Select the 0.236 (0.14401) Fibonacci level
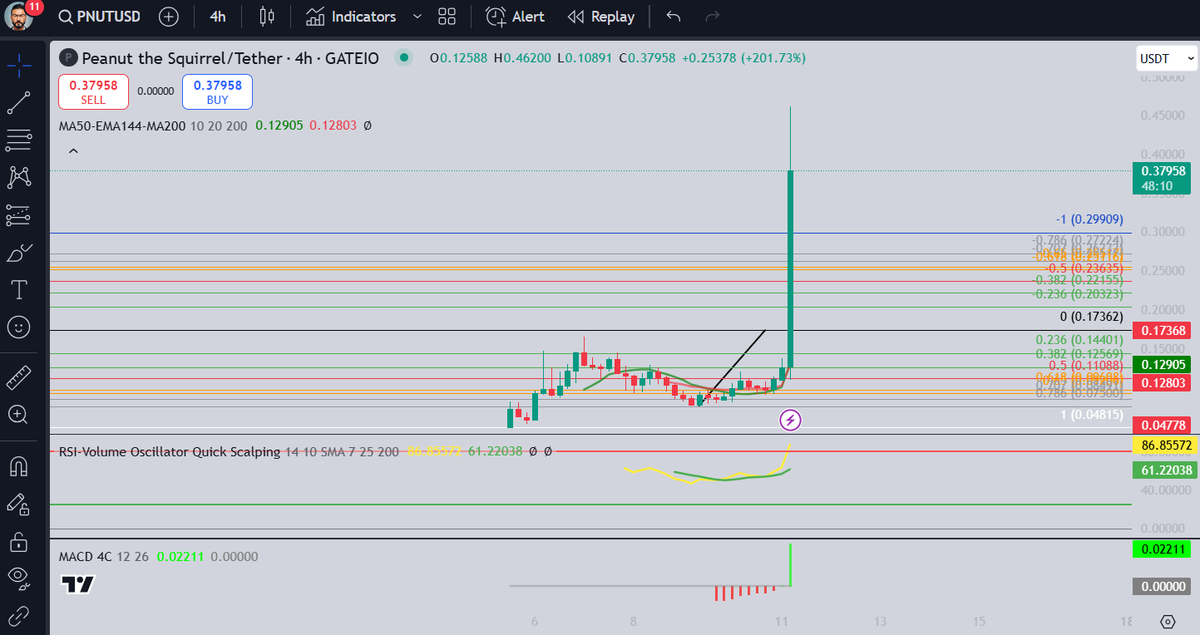The image size is (1200, 635). (x=1079, y=340)
